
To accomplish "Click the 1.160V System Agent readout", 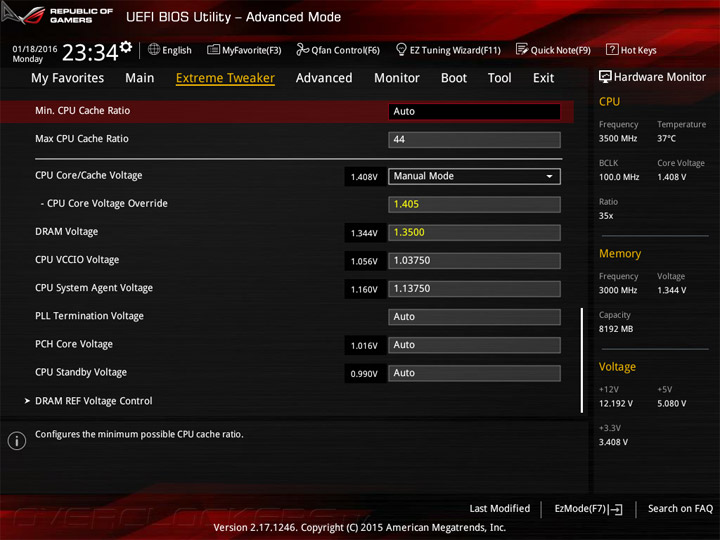I will (x=365, y=289).
